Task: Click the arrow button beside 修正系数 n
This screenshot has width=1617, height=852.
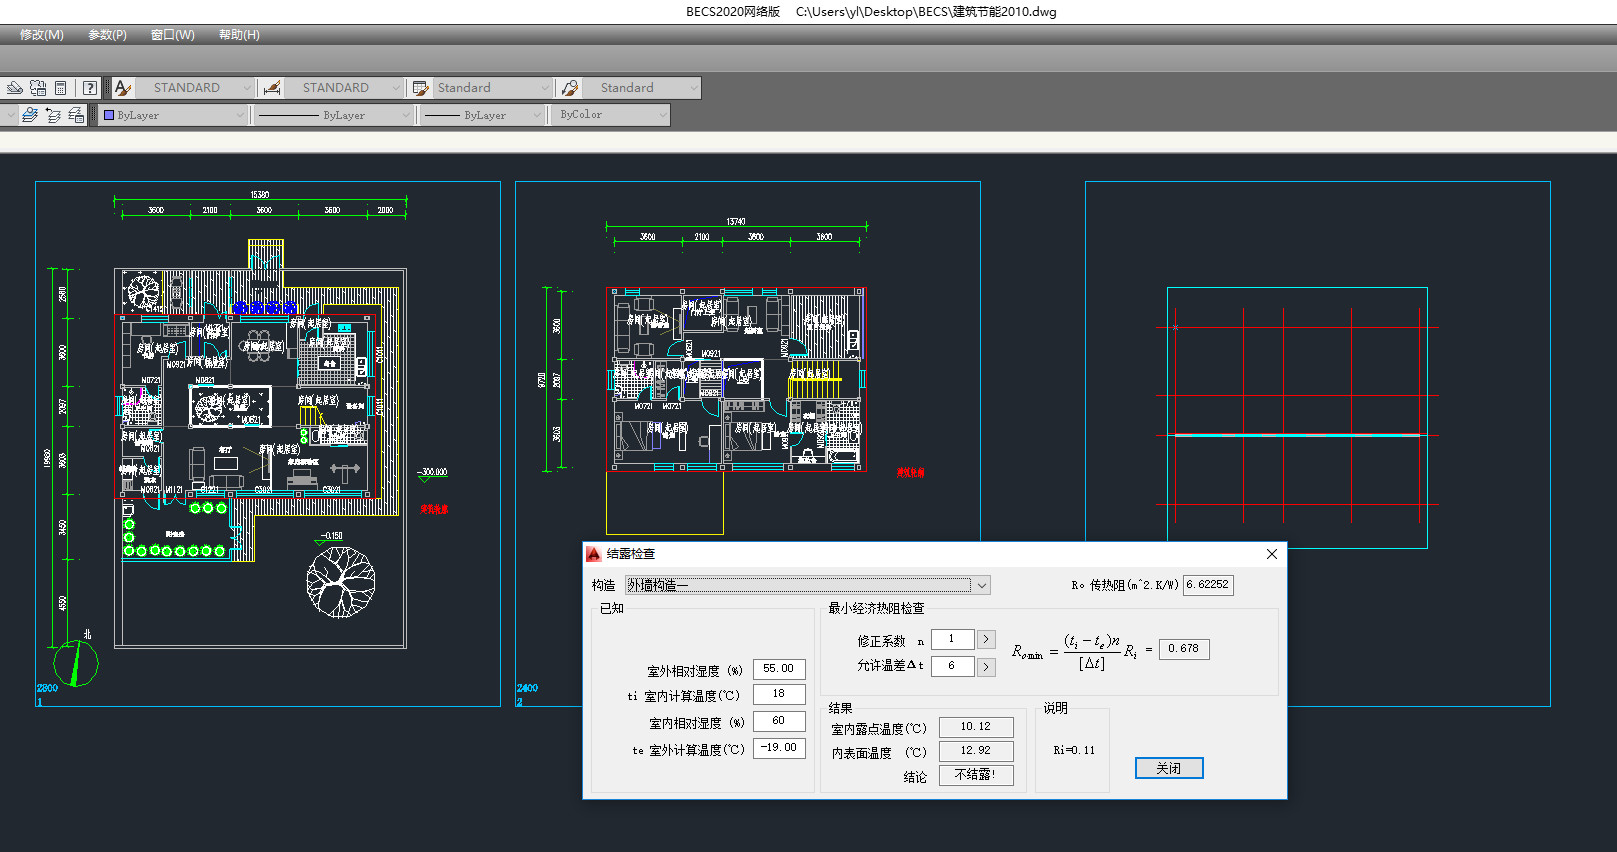Action: pos(986,639)
